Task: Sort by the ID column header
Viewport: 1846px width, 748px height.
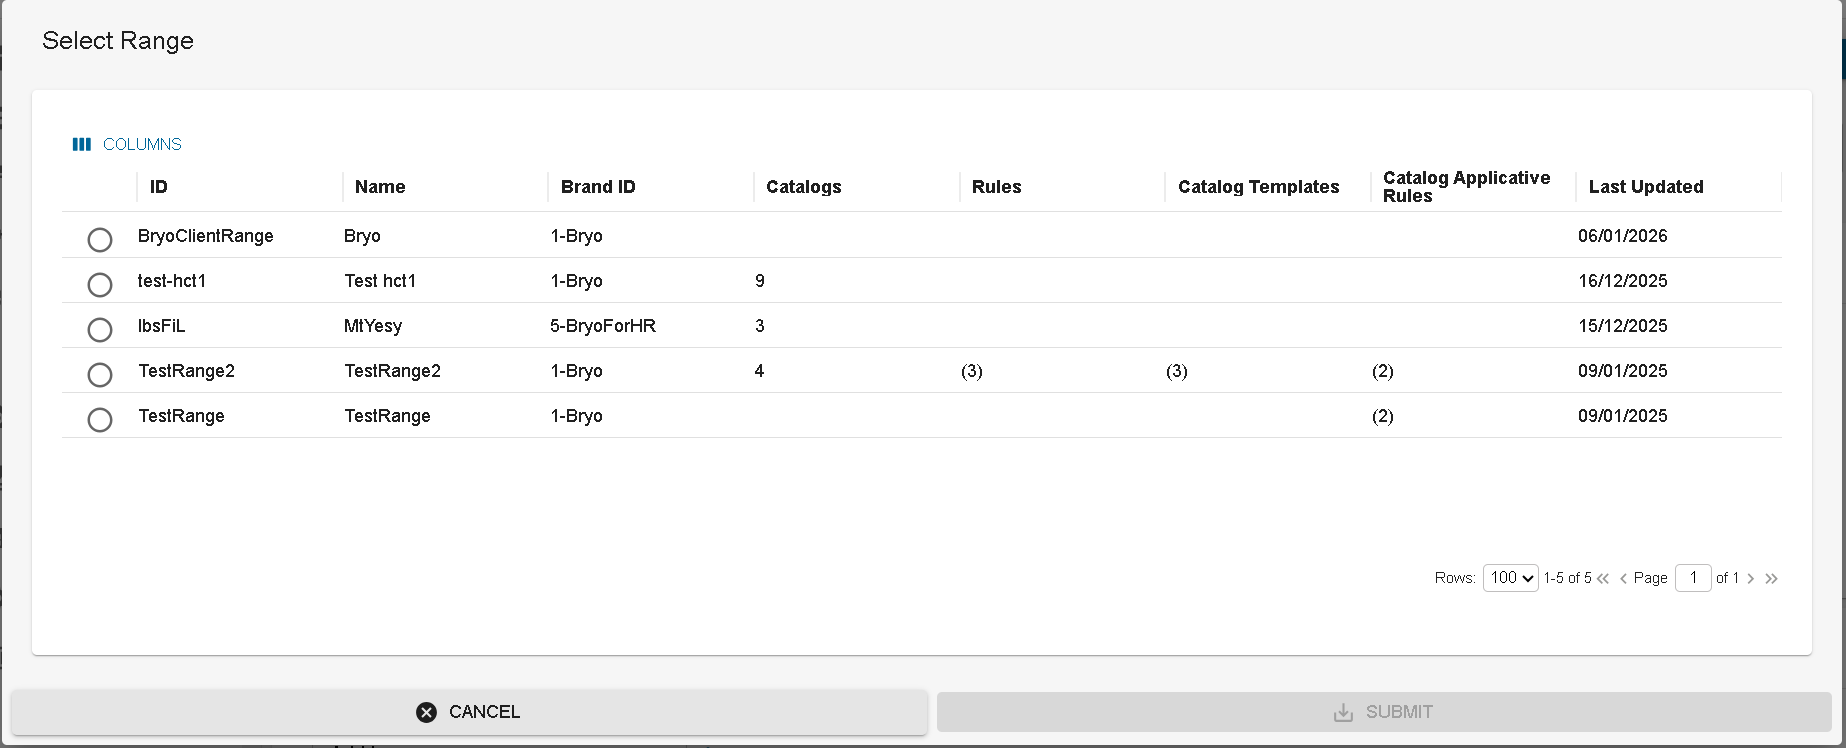Action: point(159,187)
